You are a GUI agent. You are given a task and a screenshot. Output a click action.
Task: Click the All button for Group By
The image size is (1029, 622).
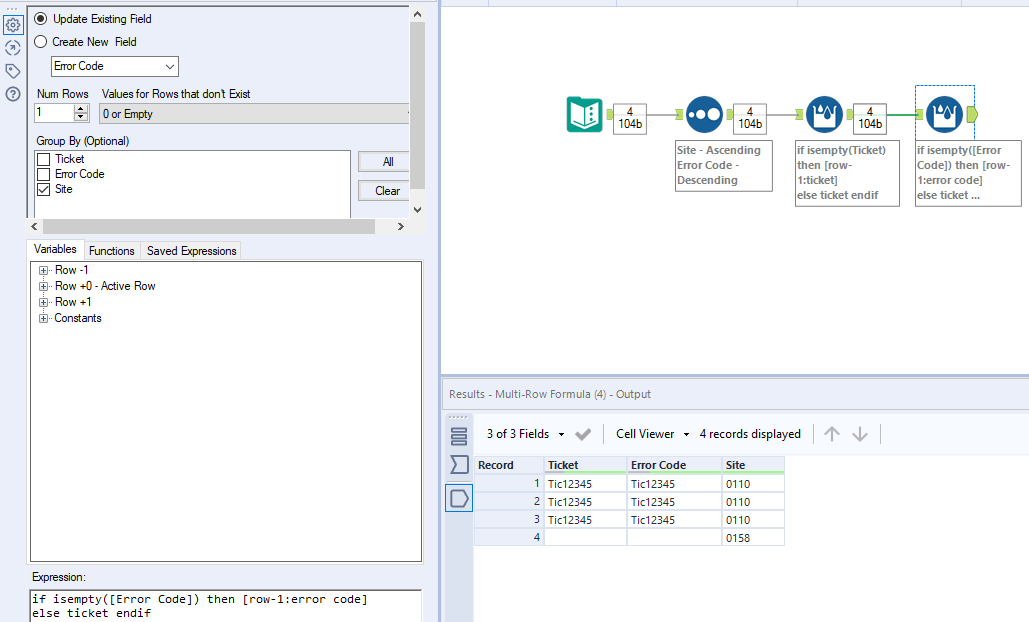click(x=387, y=161)
